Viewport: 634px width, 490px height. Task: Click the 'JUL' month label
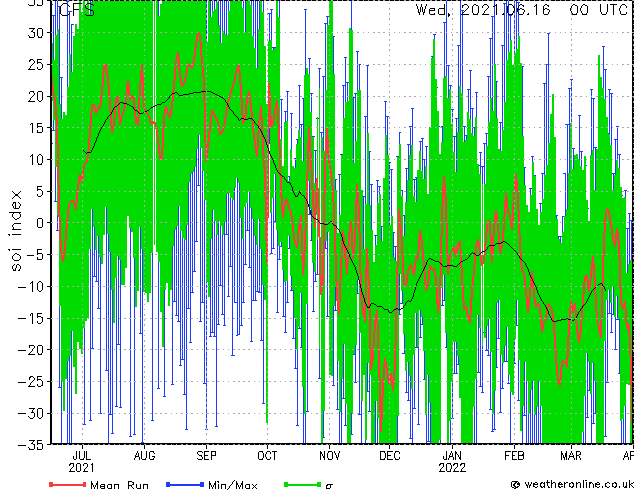[82, 456]
